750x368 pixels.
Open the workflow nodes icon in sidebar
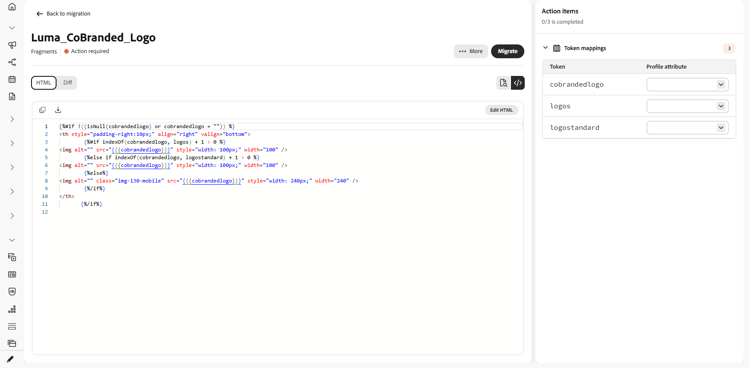12,62
